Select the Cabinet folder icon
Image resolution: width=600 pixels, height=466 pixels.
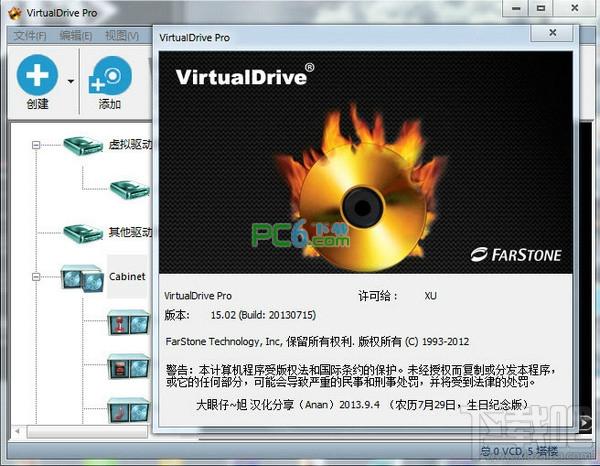82,278
